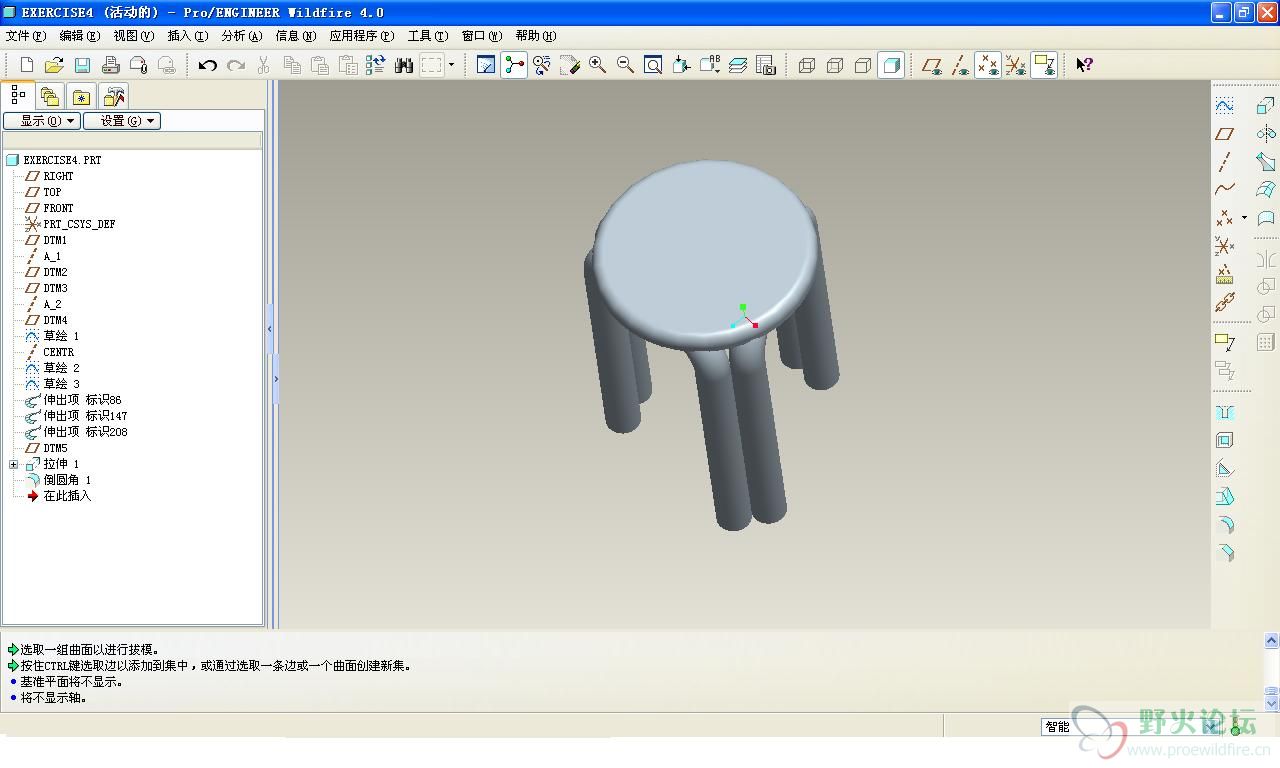Click the Regenerate model icon
This screenshot has height=768, width=1280.
[376, 65]
